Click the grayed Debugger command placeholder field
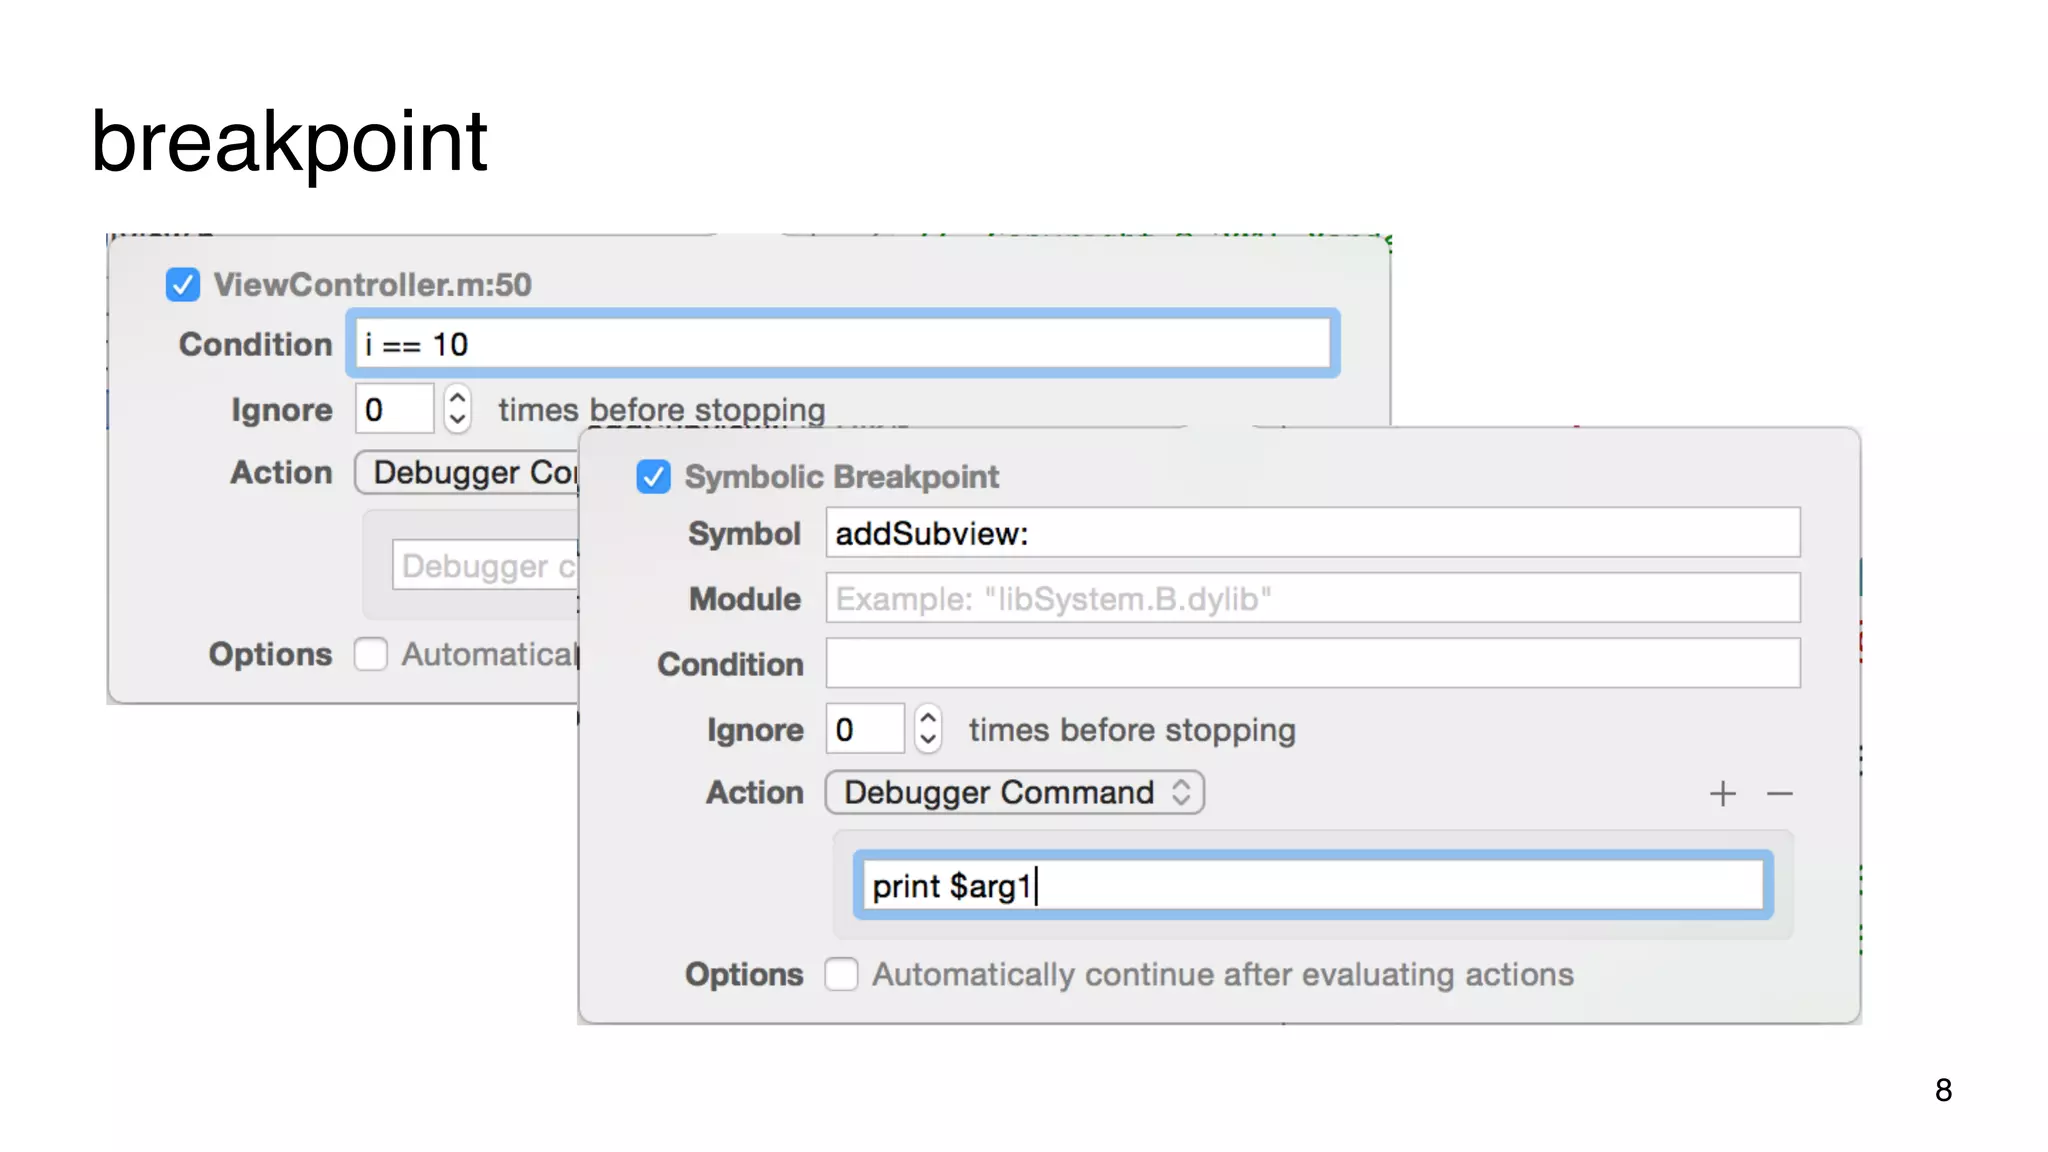2048x1152 pixels. [486, 566]
